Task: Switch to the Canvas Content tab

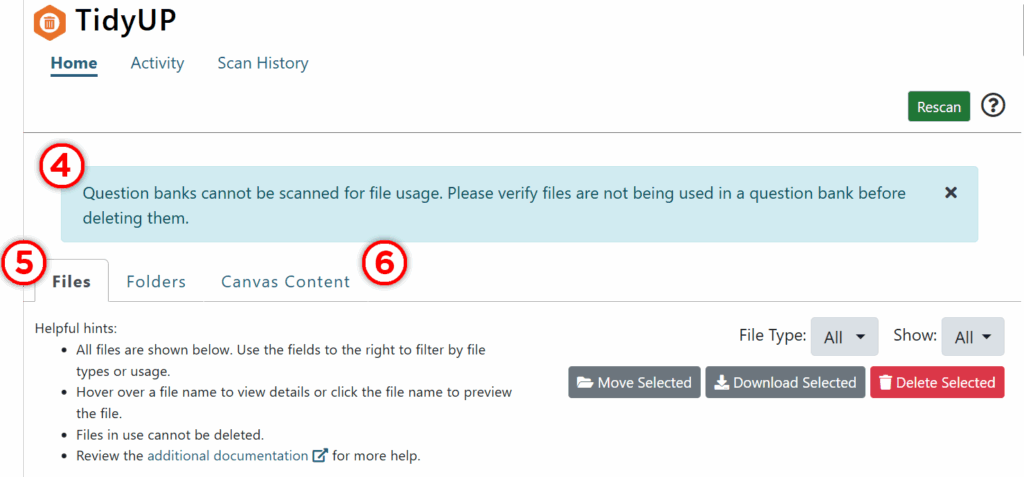Action: pos(285,282)
